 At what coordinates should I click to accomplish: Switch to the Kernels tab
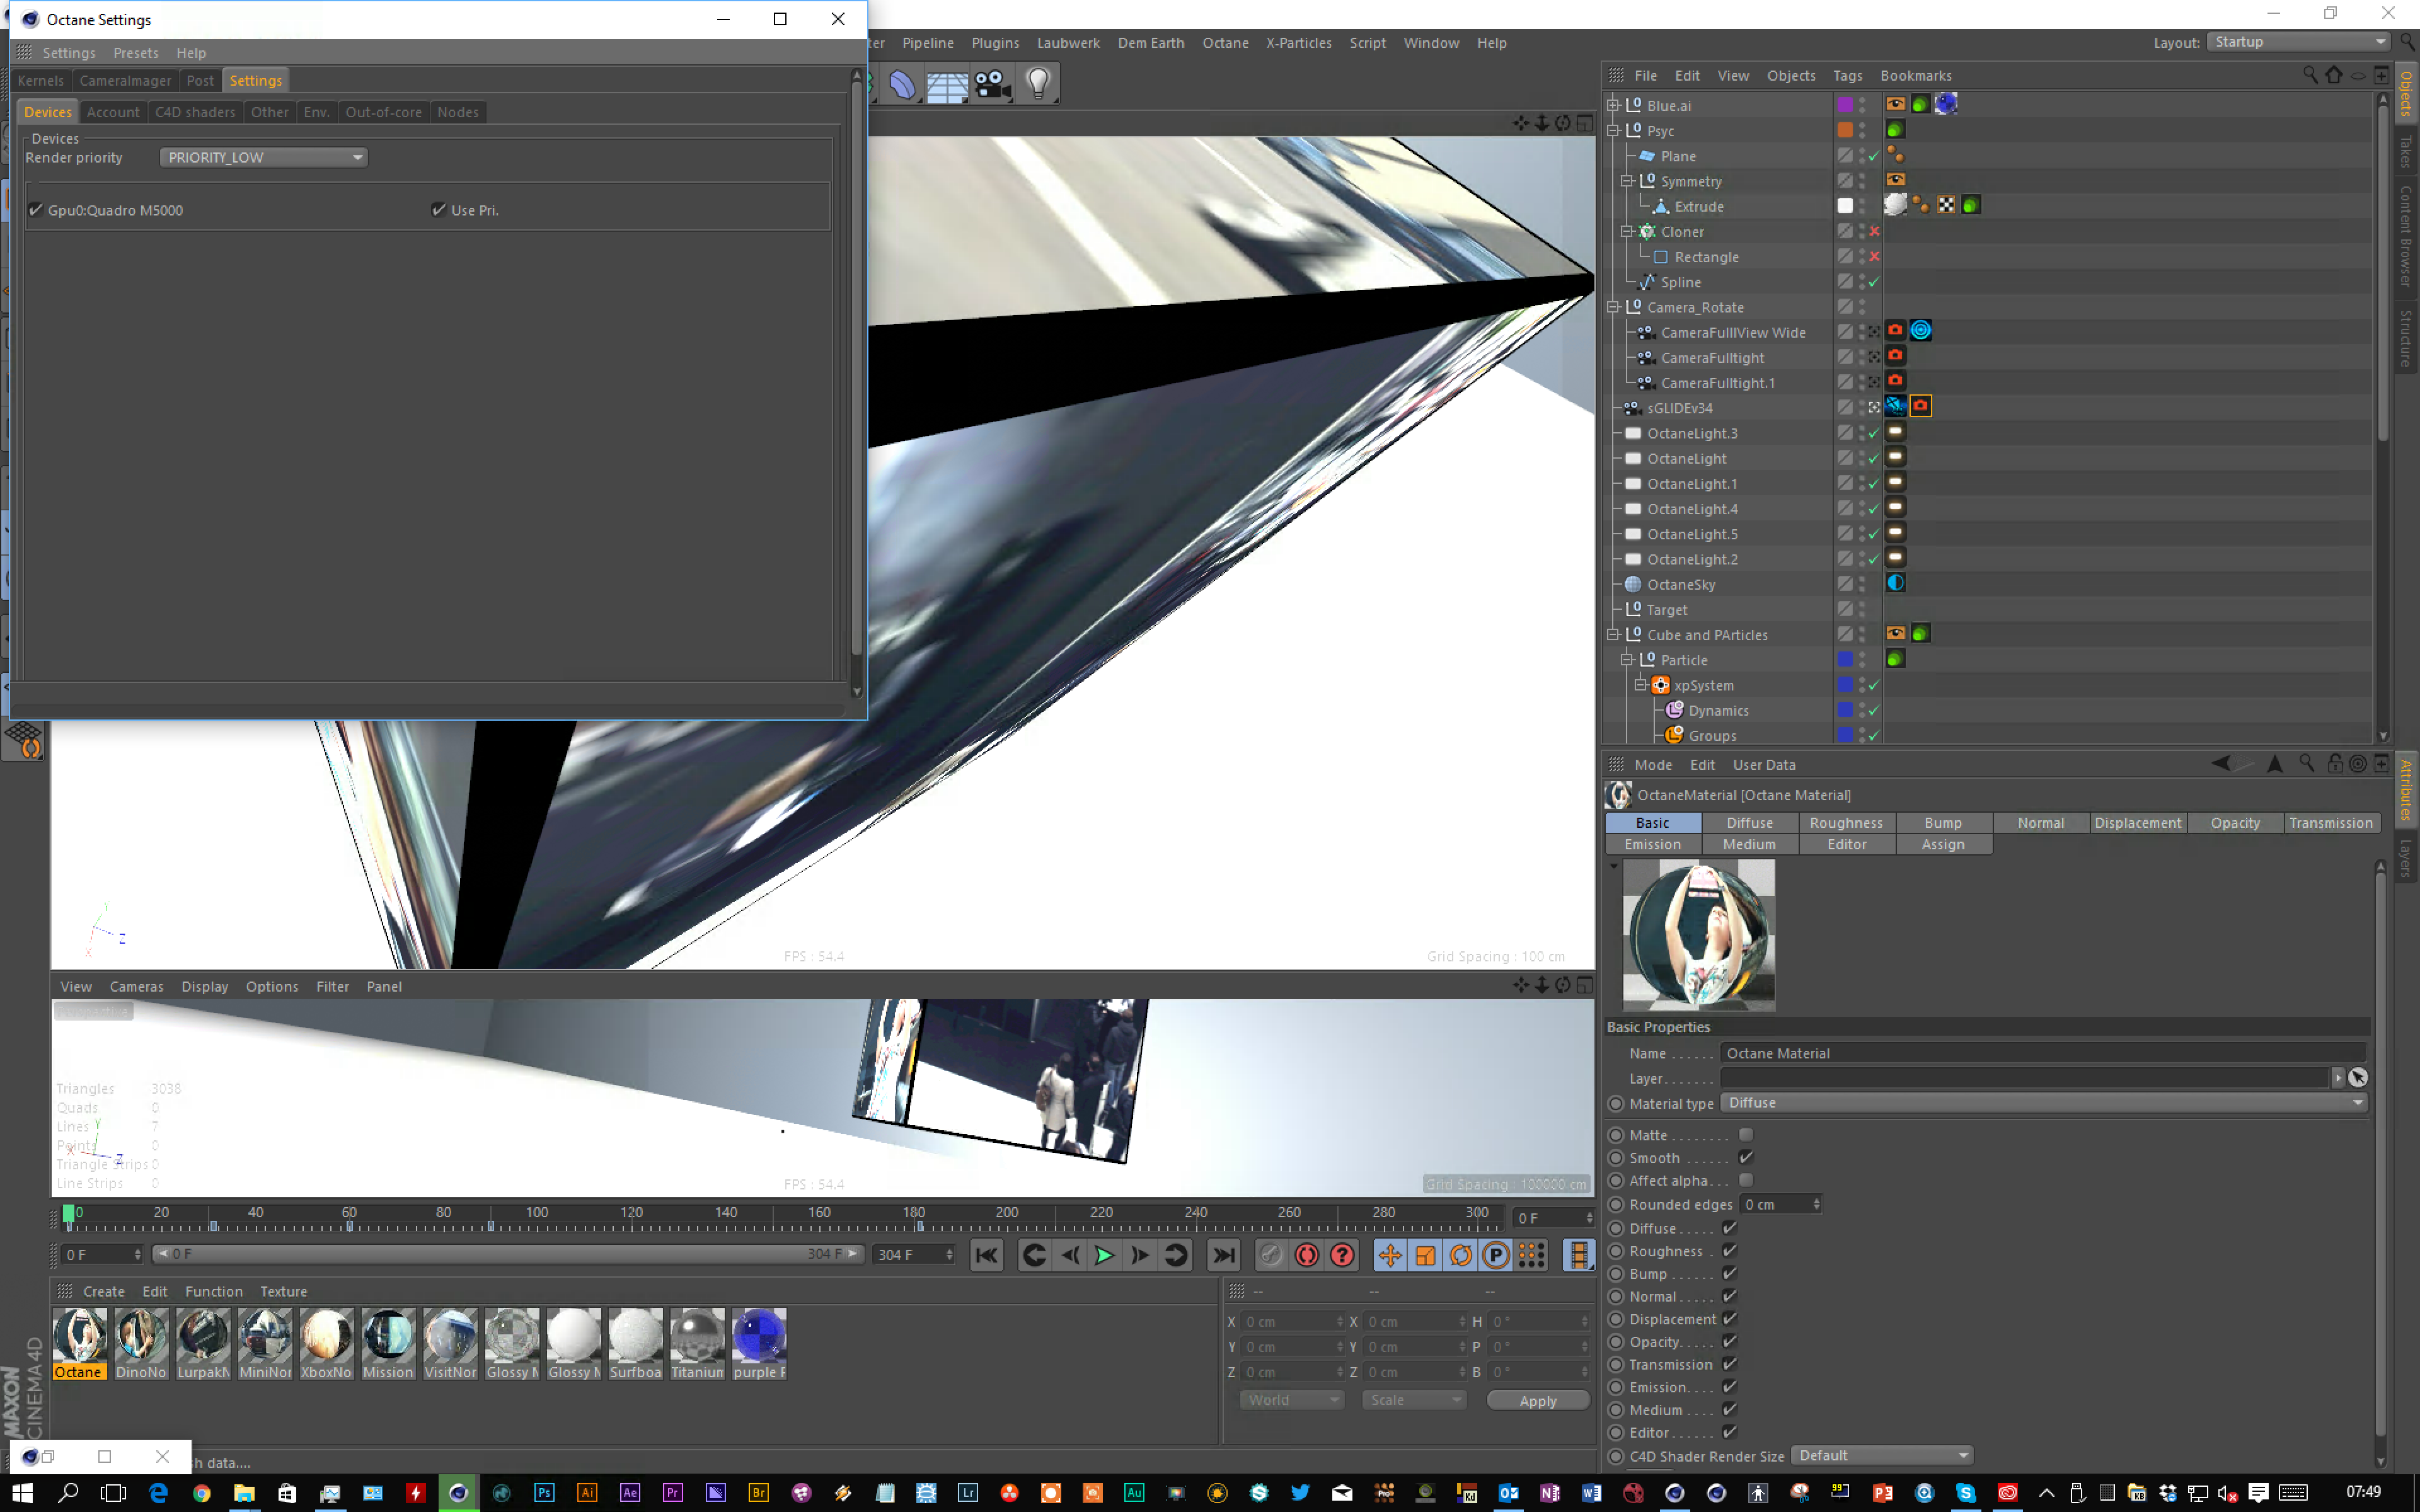[x=41, y=81]
